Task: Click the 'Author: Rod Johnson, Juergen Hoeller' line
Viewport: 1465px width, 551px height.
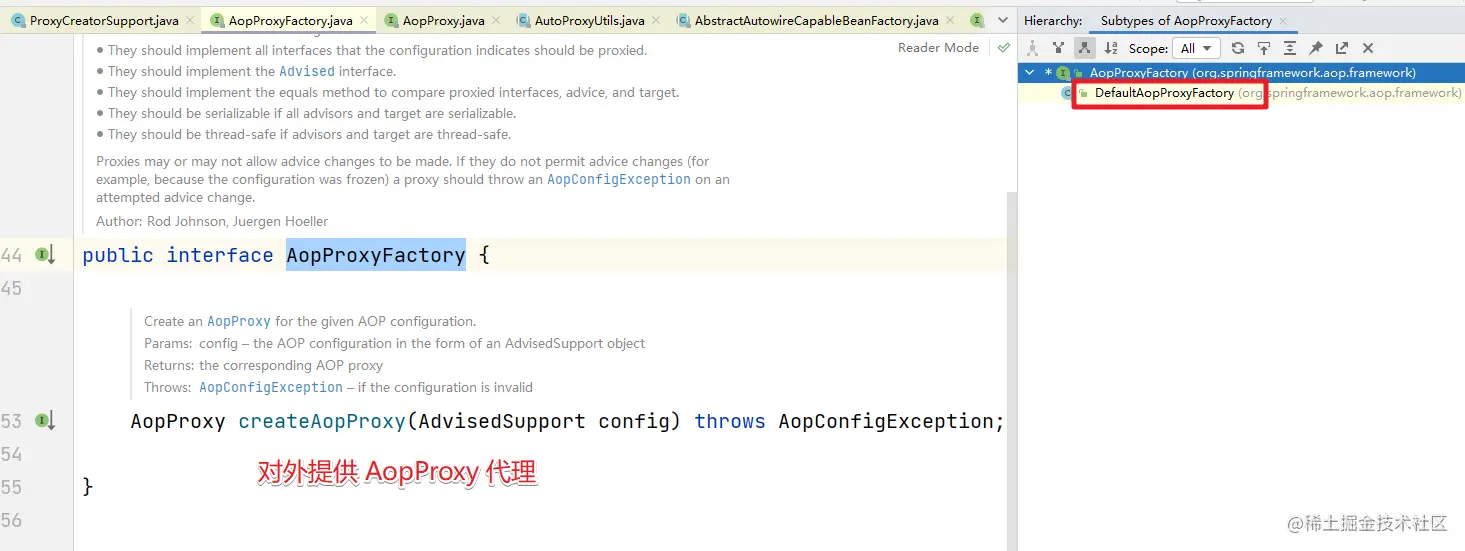Action: (x=212, y=221)
